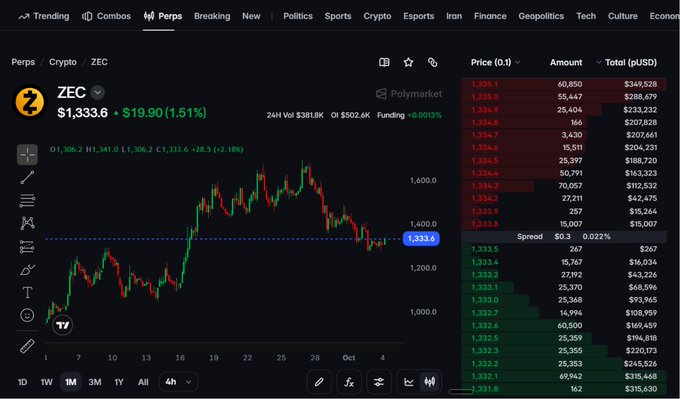Image resolution: width=680 pixels, height=399 pixels.
Task: Choose the pattern drawing tool
Action: coord(27,223)
